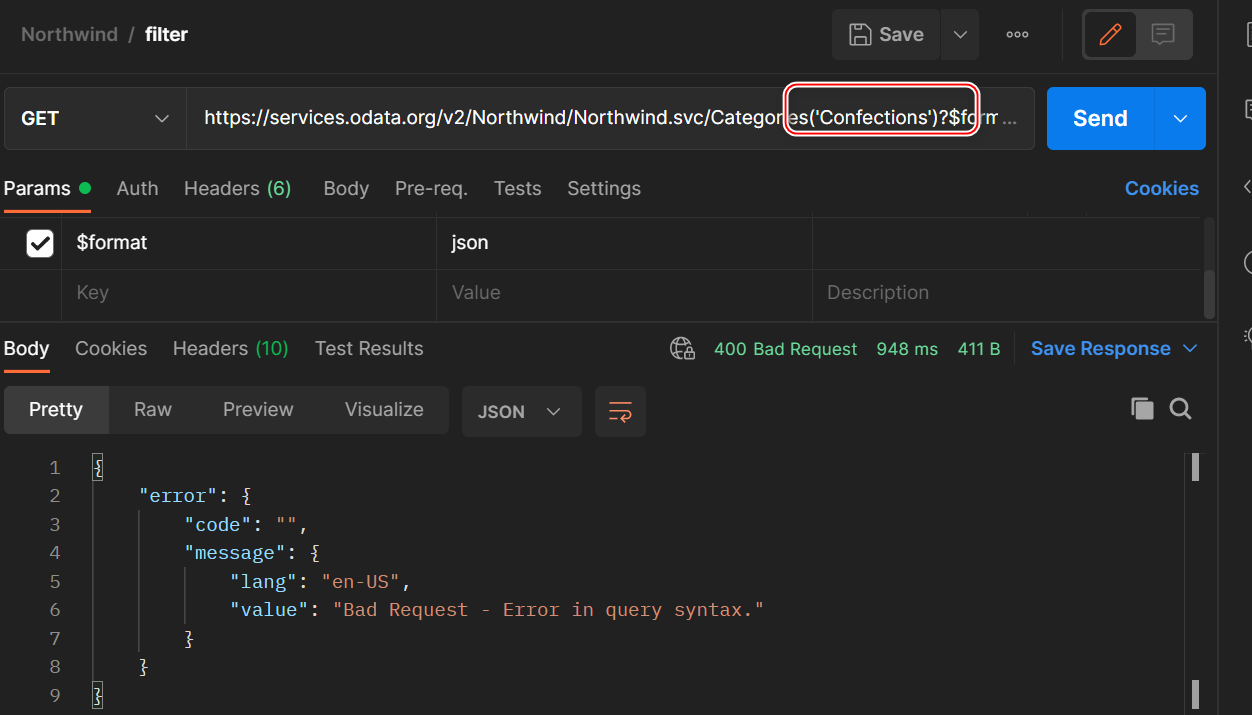Open the three-dot more actions menu

pyautogui.click(x=1017, y=35)
